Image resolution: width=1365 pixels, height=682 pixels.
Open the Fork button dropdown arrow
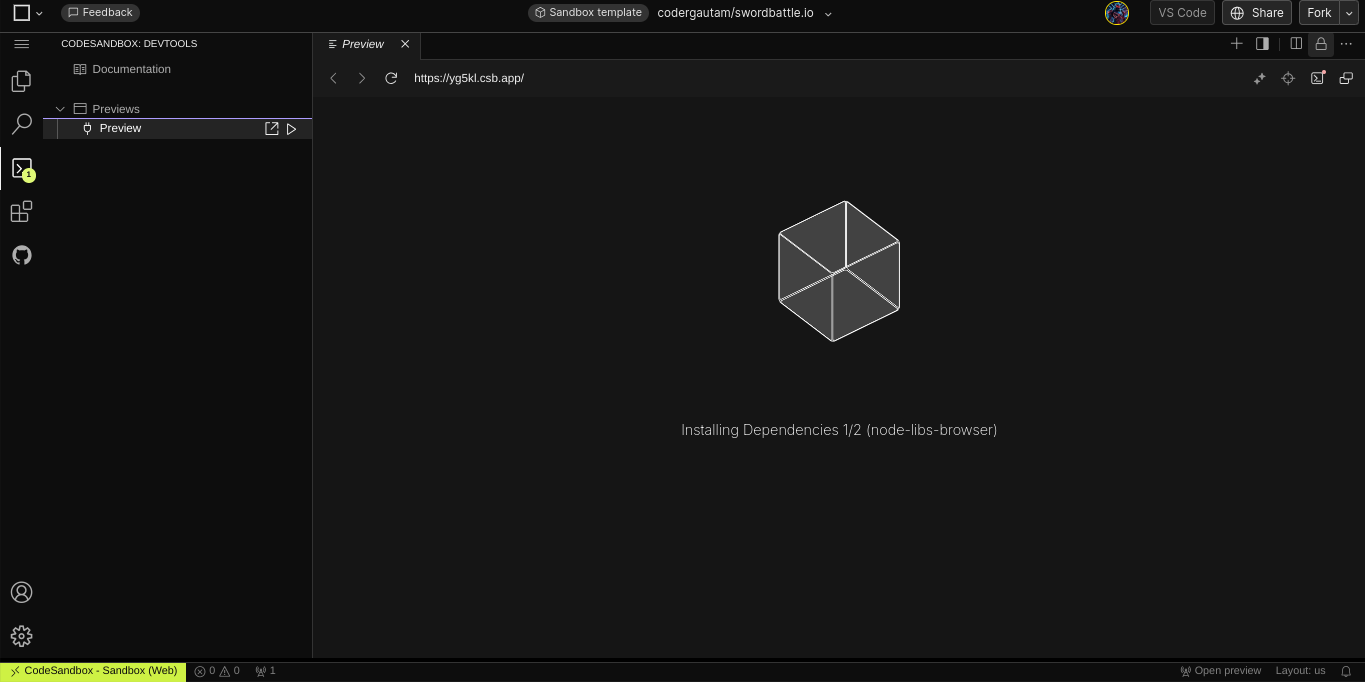click(1349, 13)
